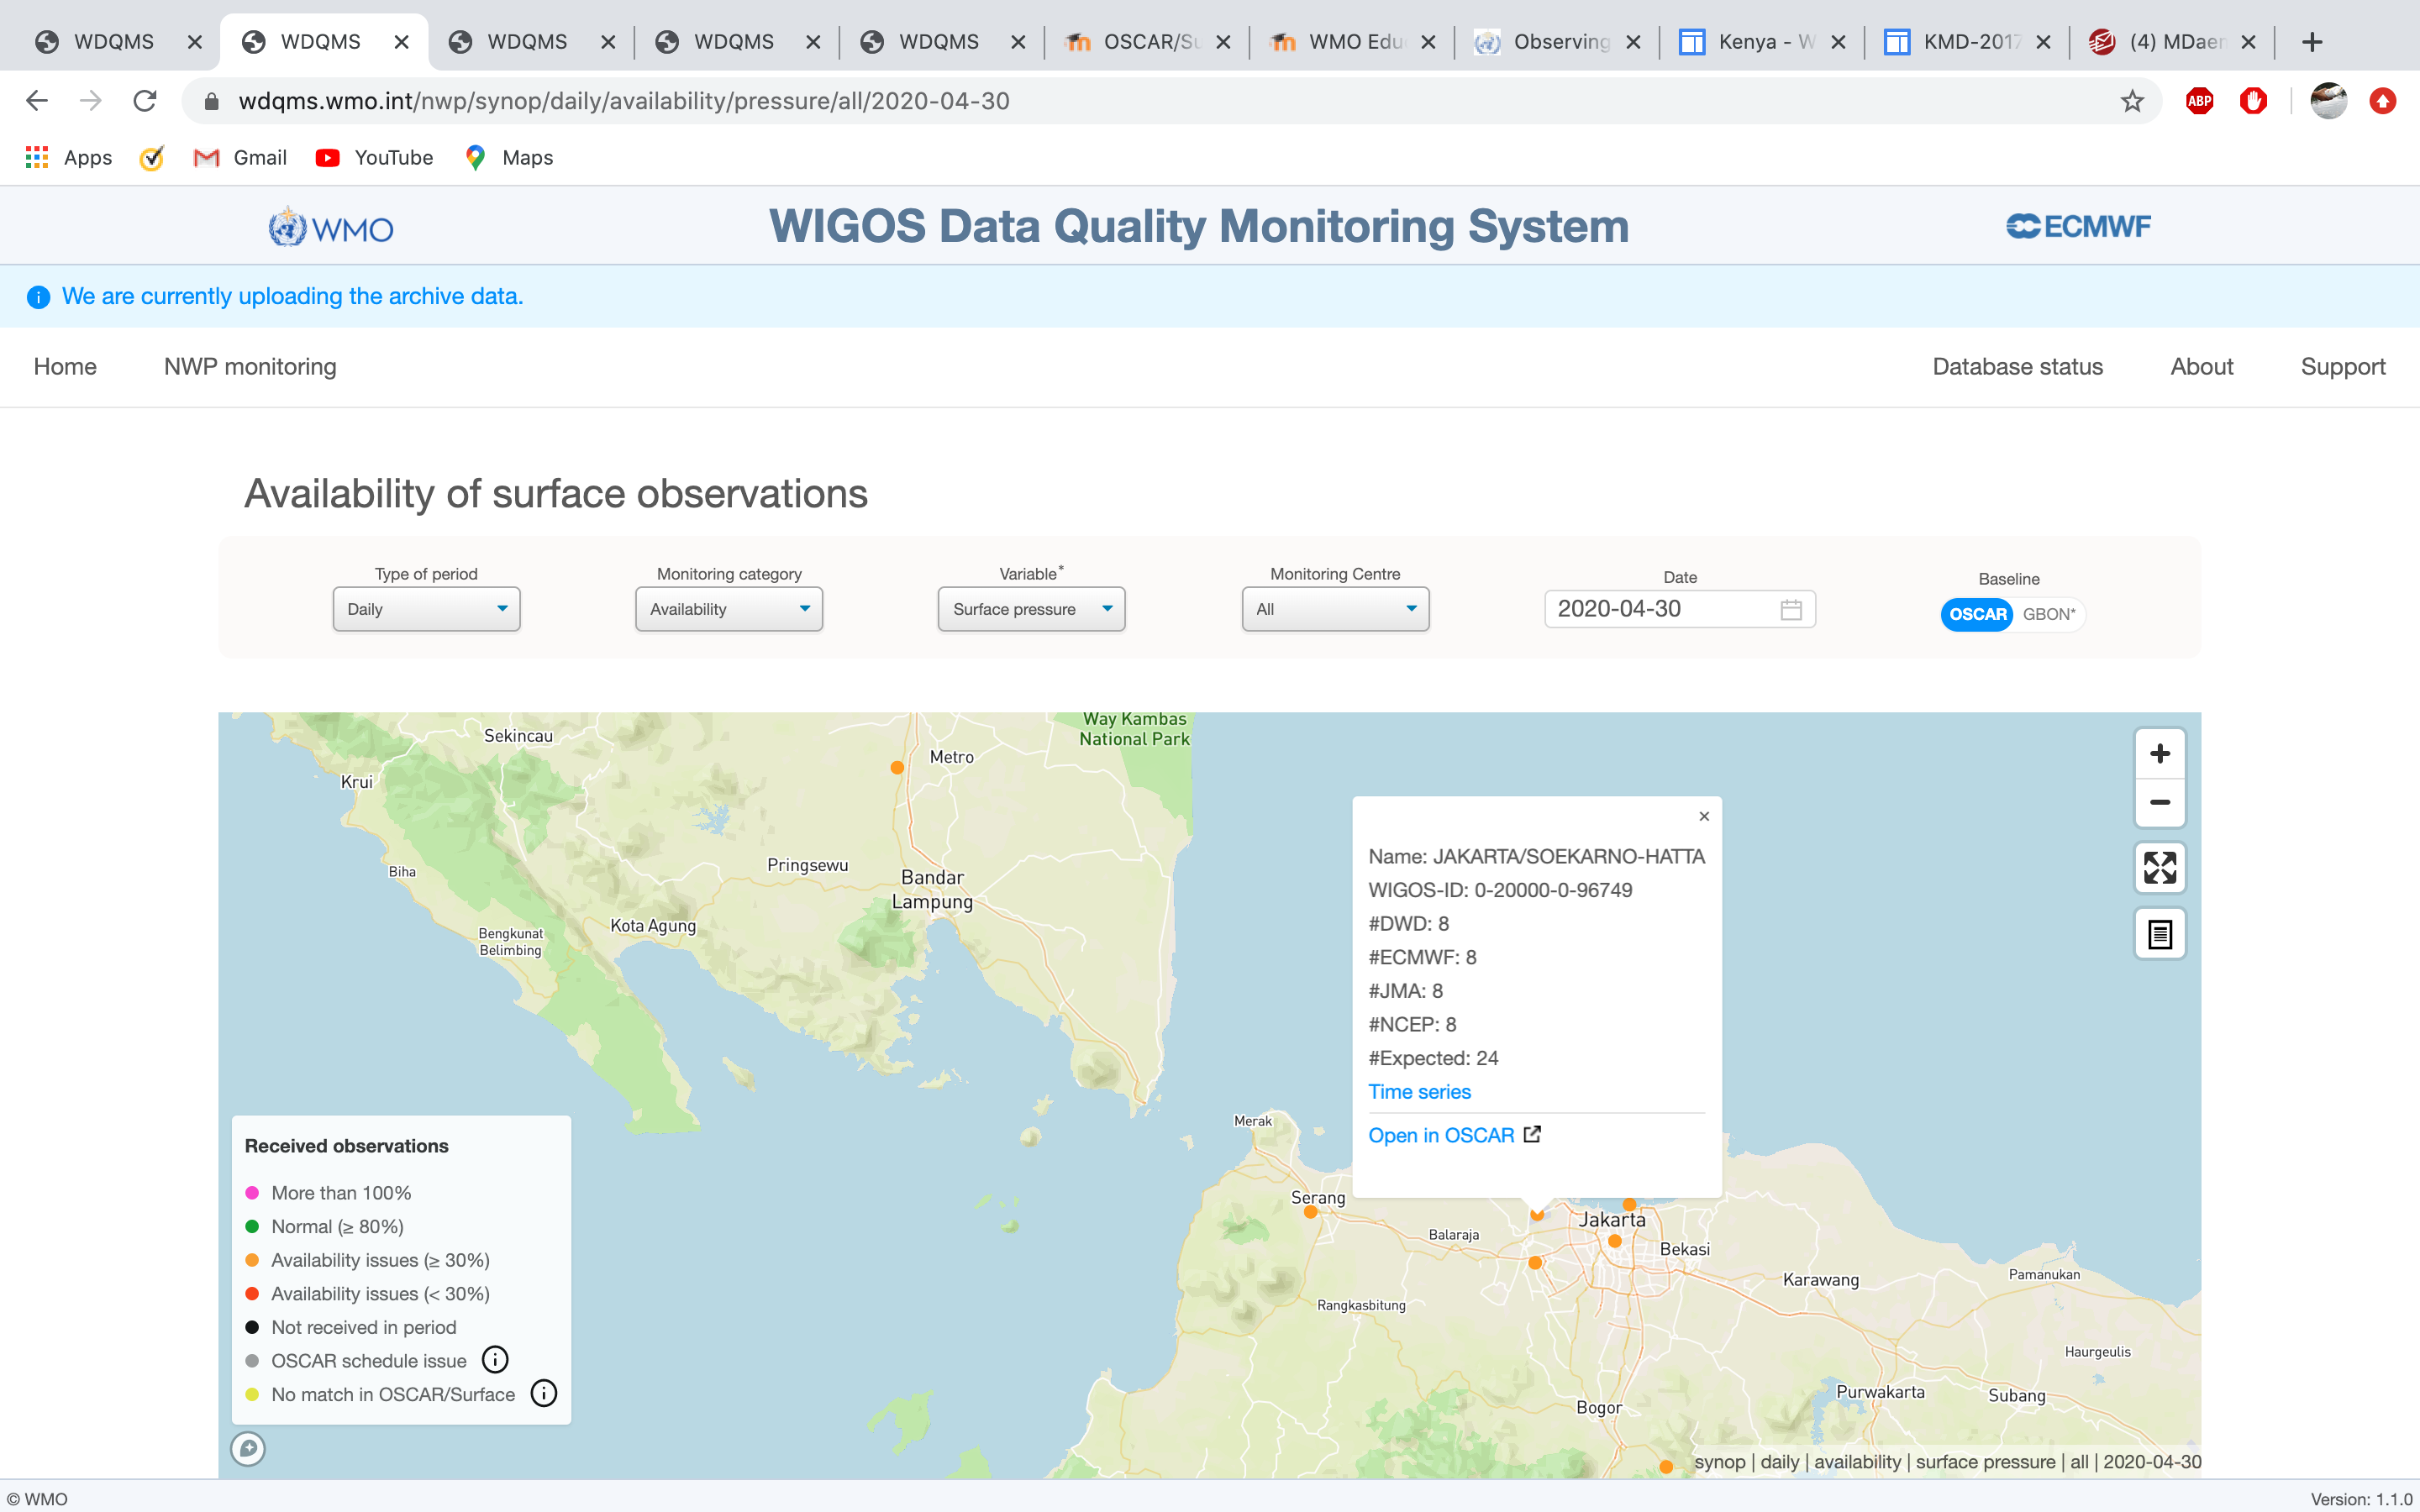The height and width of the screenshot is (1512, 2420).
Task: Open the map legend list icon
Action: pyautogui.click(x=2159, y=934)
